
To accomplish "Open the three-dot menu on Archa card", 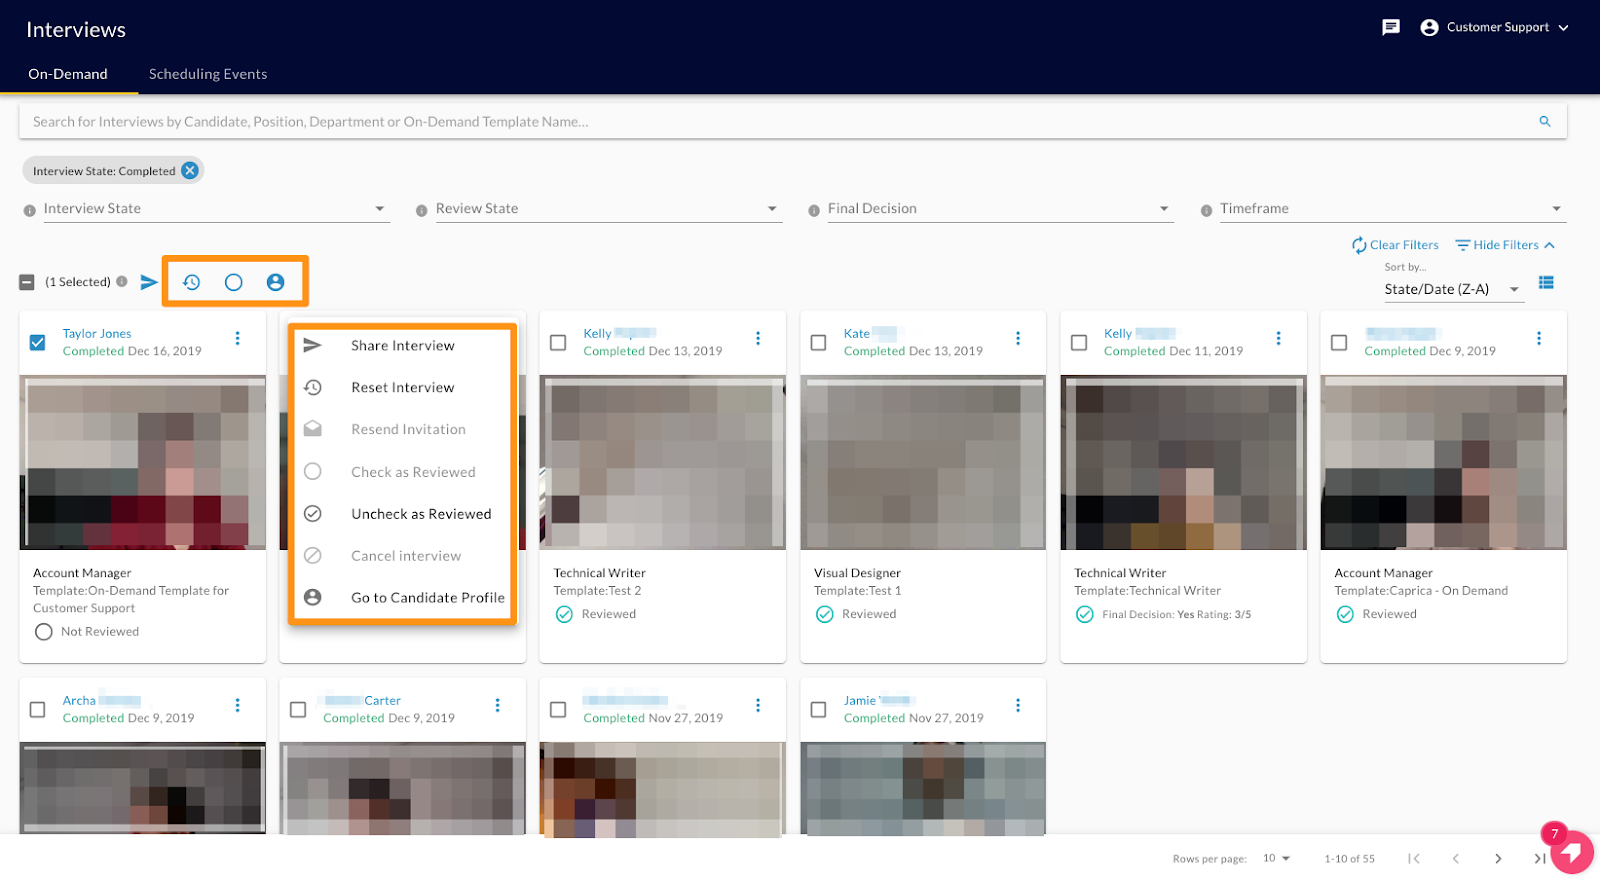I will point(237,706).
